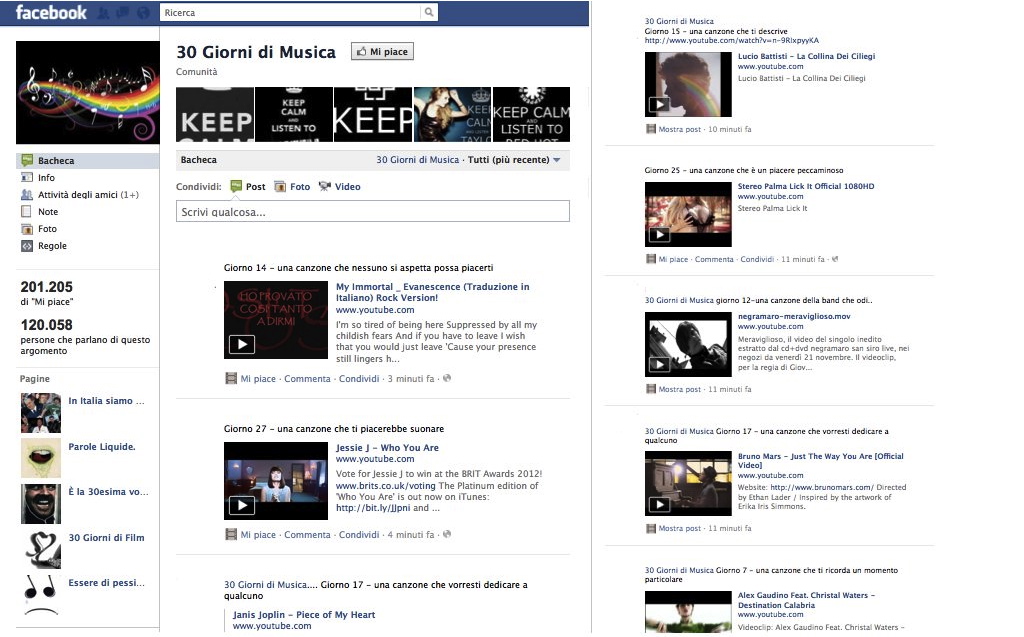Choose Video share option
The image size is (1024, 637).
click(x=340, y=187)
